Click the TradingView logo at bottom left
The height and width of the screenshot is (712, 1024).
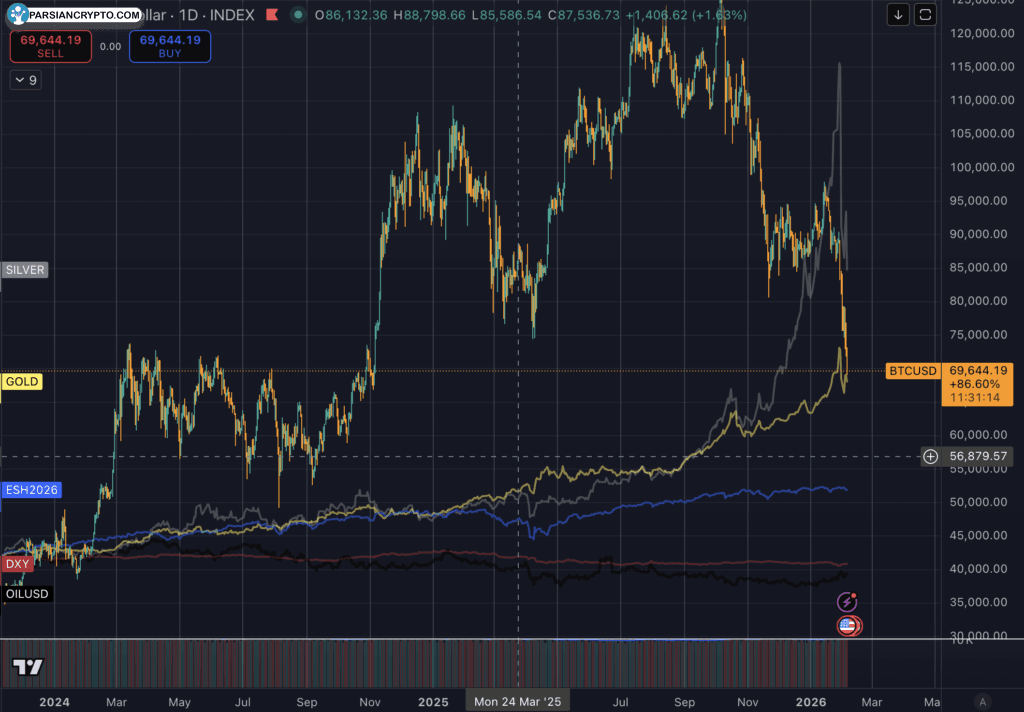click(x=27, y=667)
